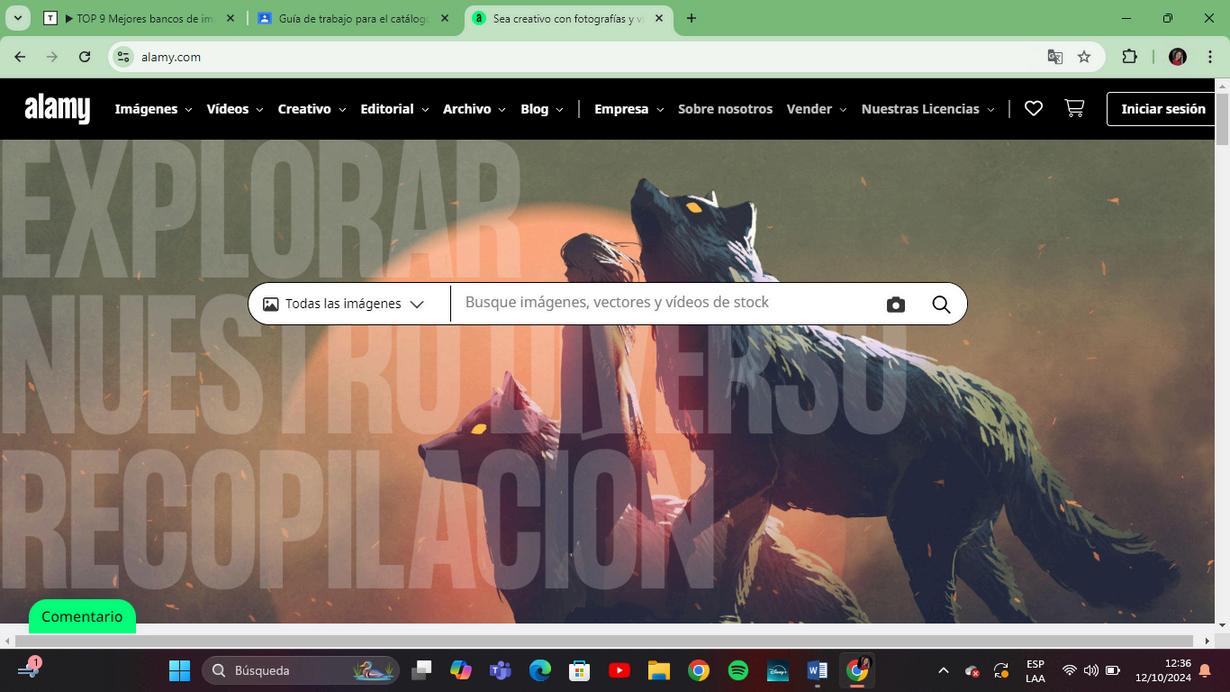Launch Copilot from the taskbar
The image size is (1230, 692).
pos(461,670)
